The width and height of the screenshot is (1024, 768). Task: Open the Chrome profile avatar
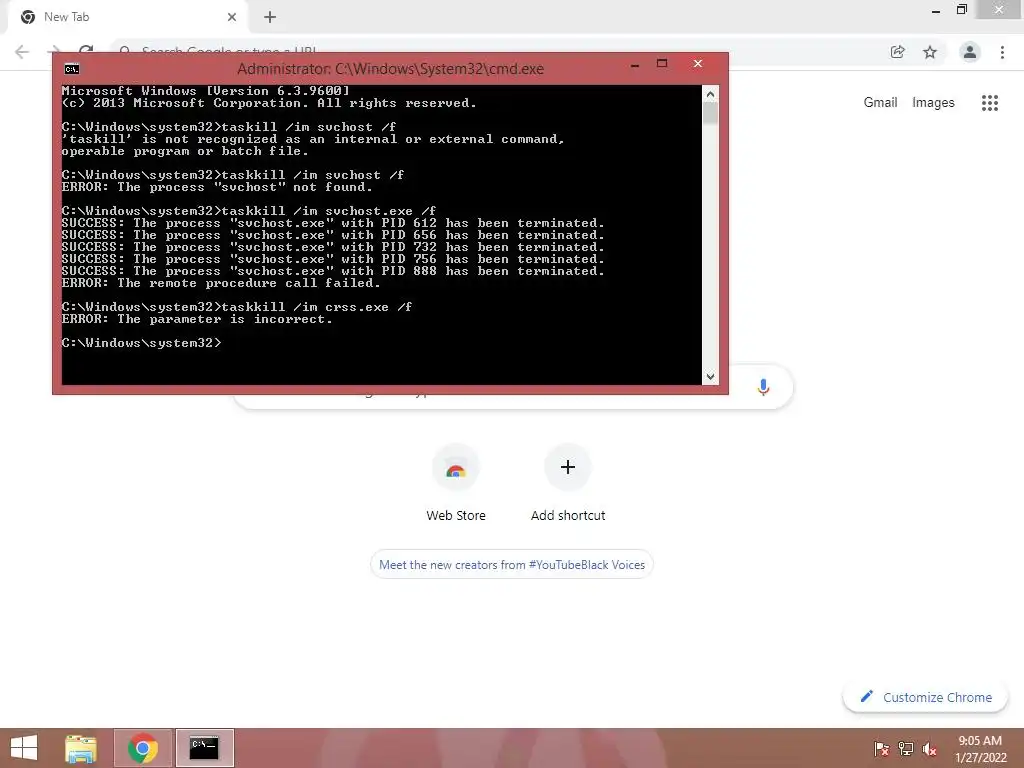[970, 52]
